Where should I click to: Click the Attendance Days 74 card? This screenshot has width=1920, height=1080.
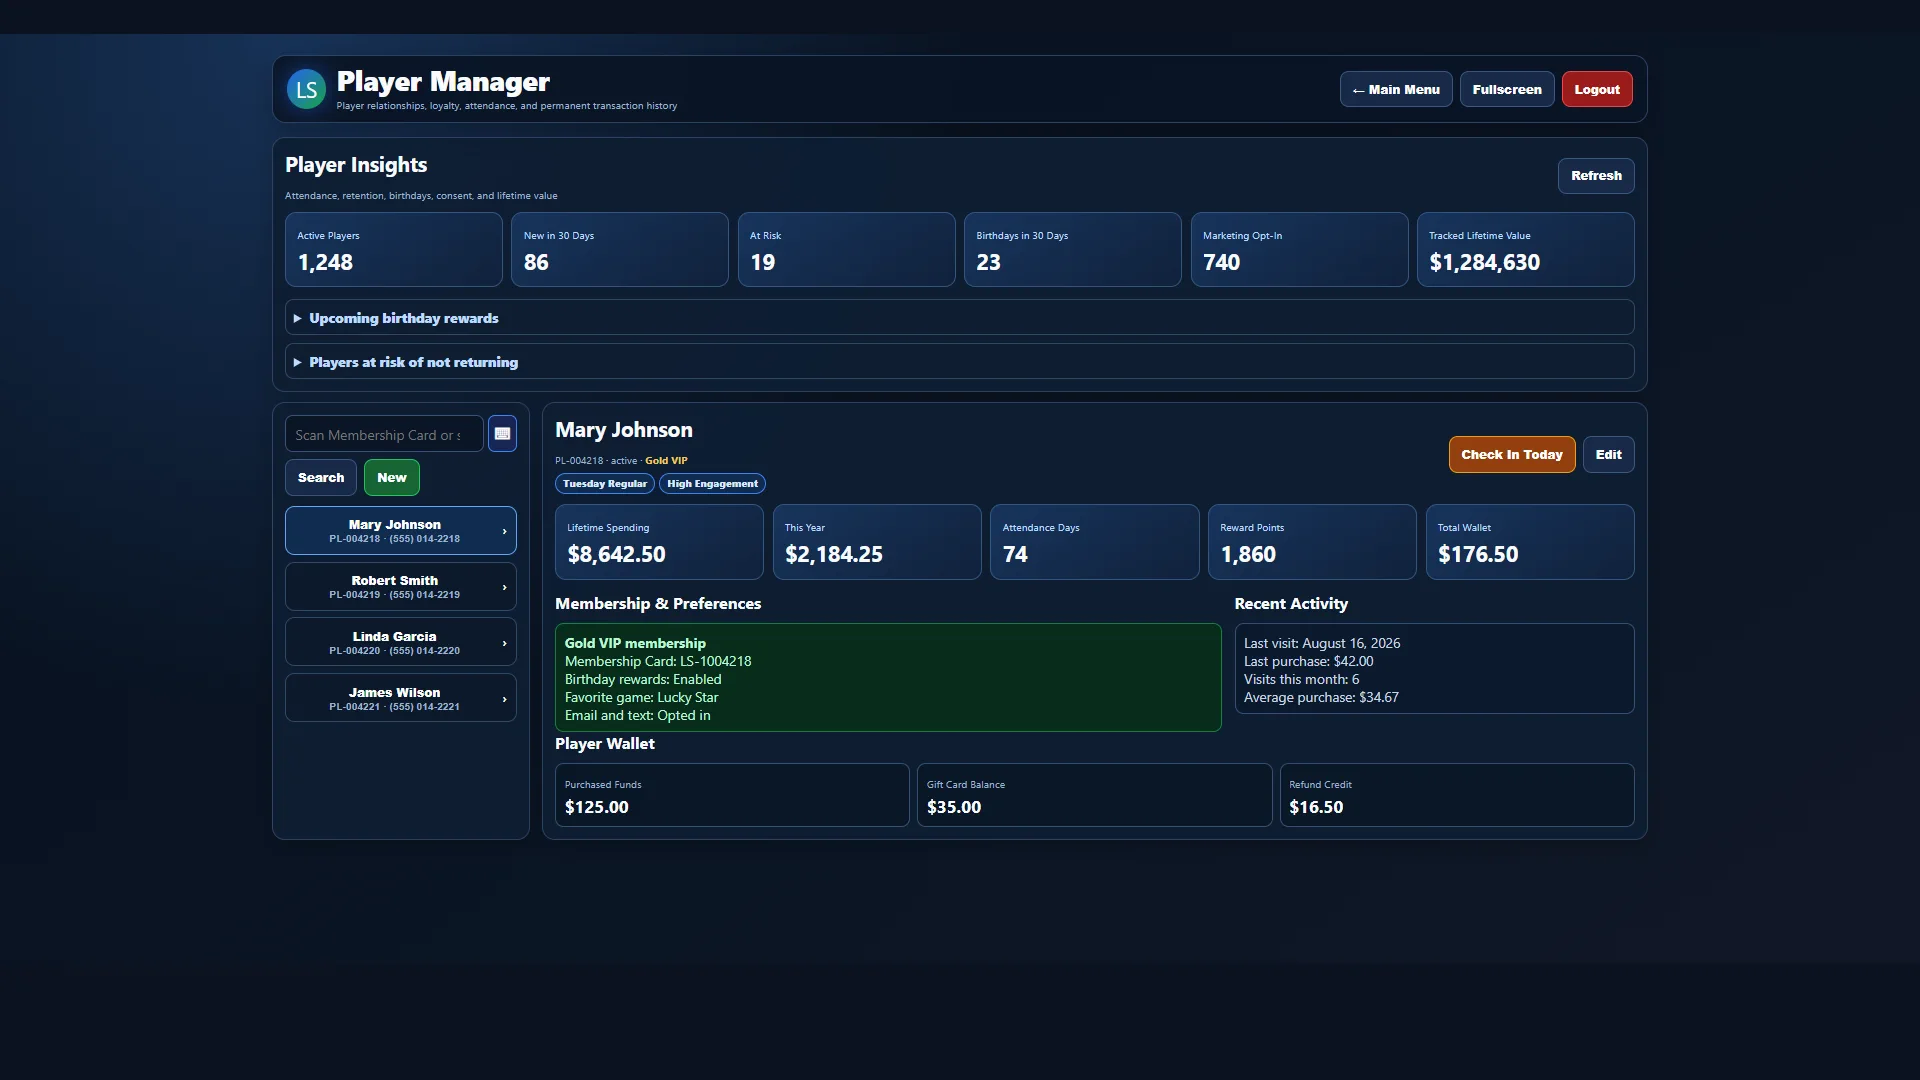tap(1095, 542)
